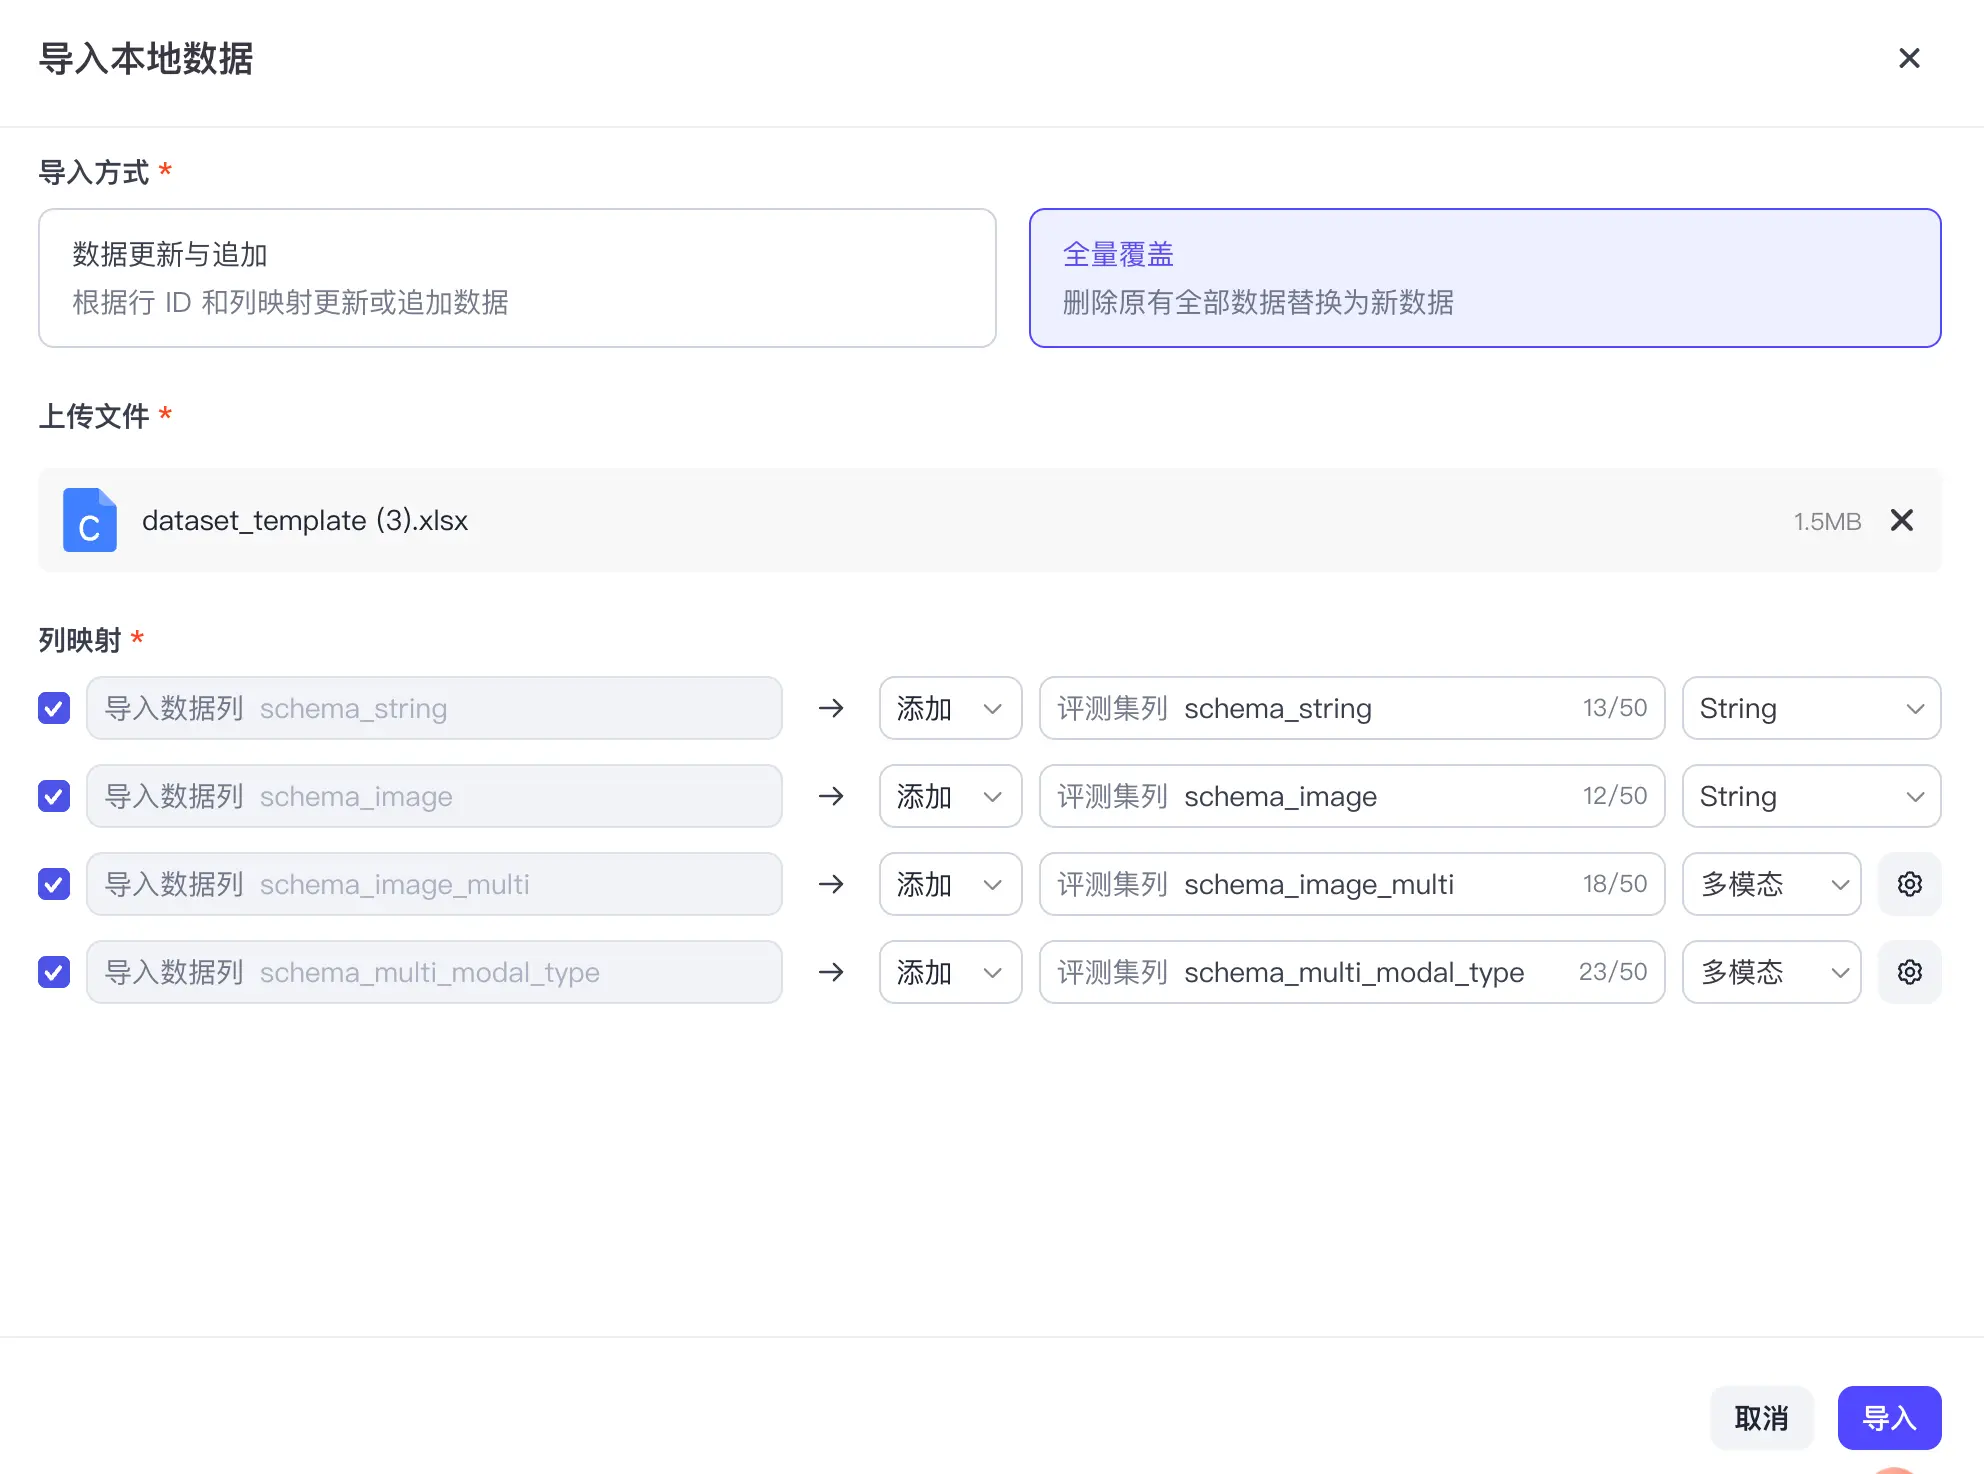Uncheck the schema_multi_modal_type column mapping checkbox
Viewport: 1984px width, 1474px height.
(54, 972)
